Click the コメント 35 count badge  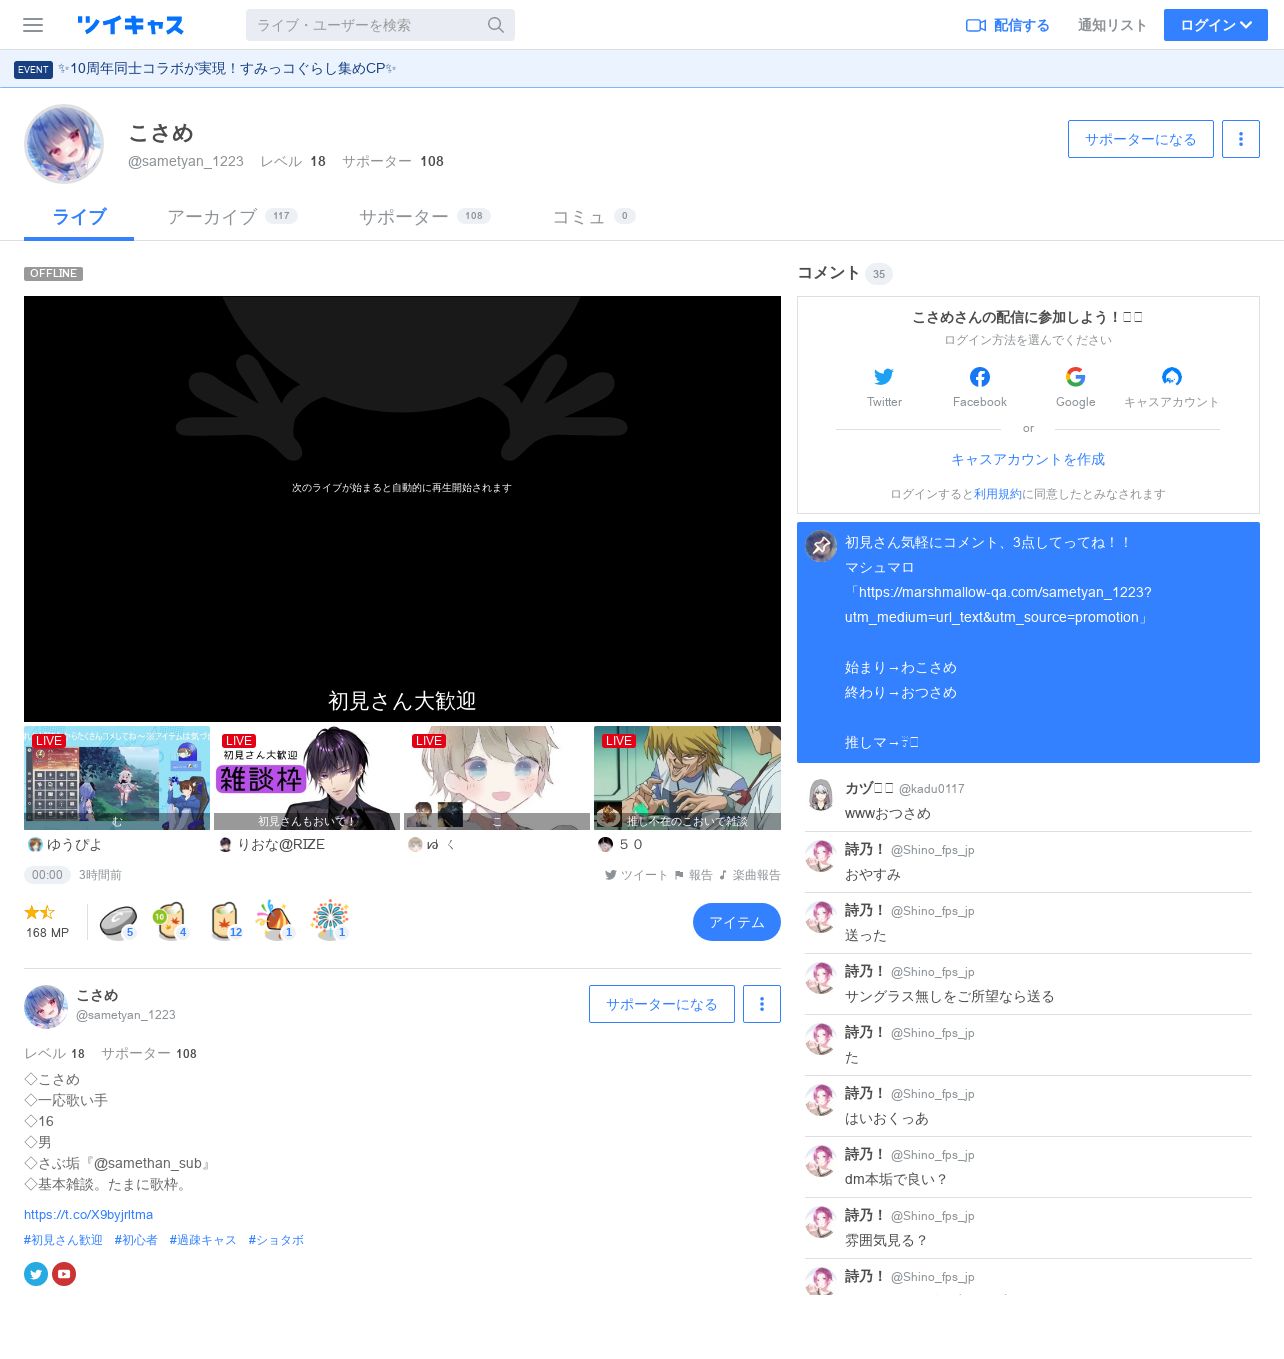coord(879,274)
